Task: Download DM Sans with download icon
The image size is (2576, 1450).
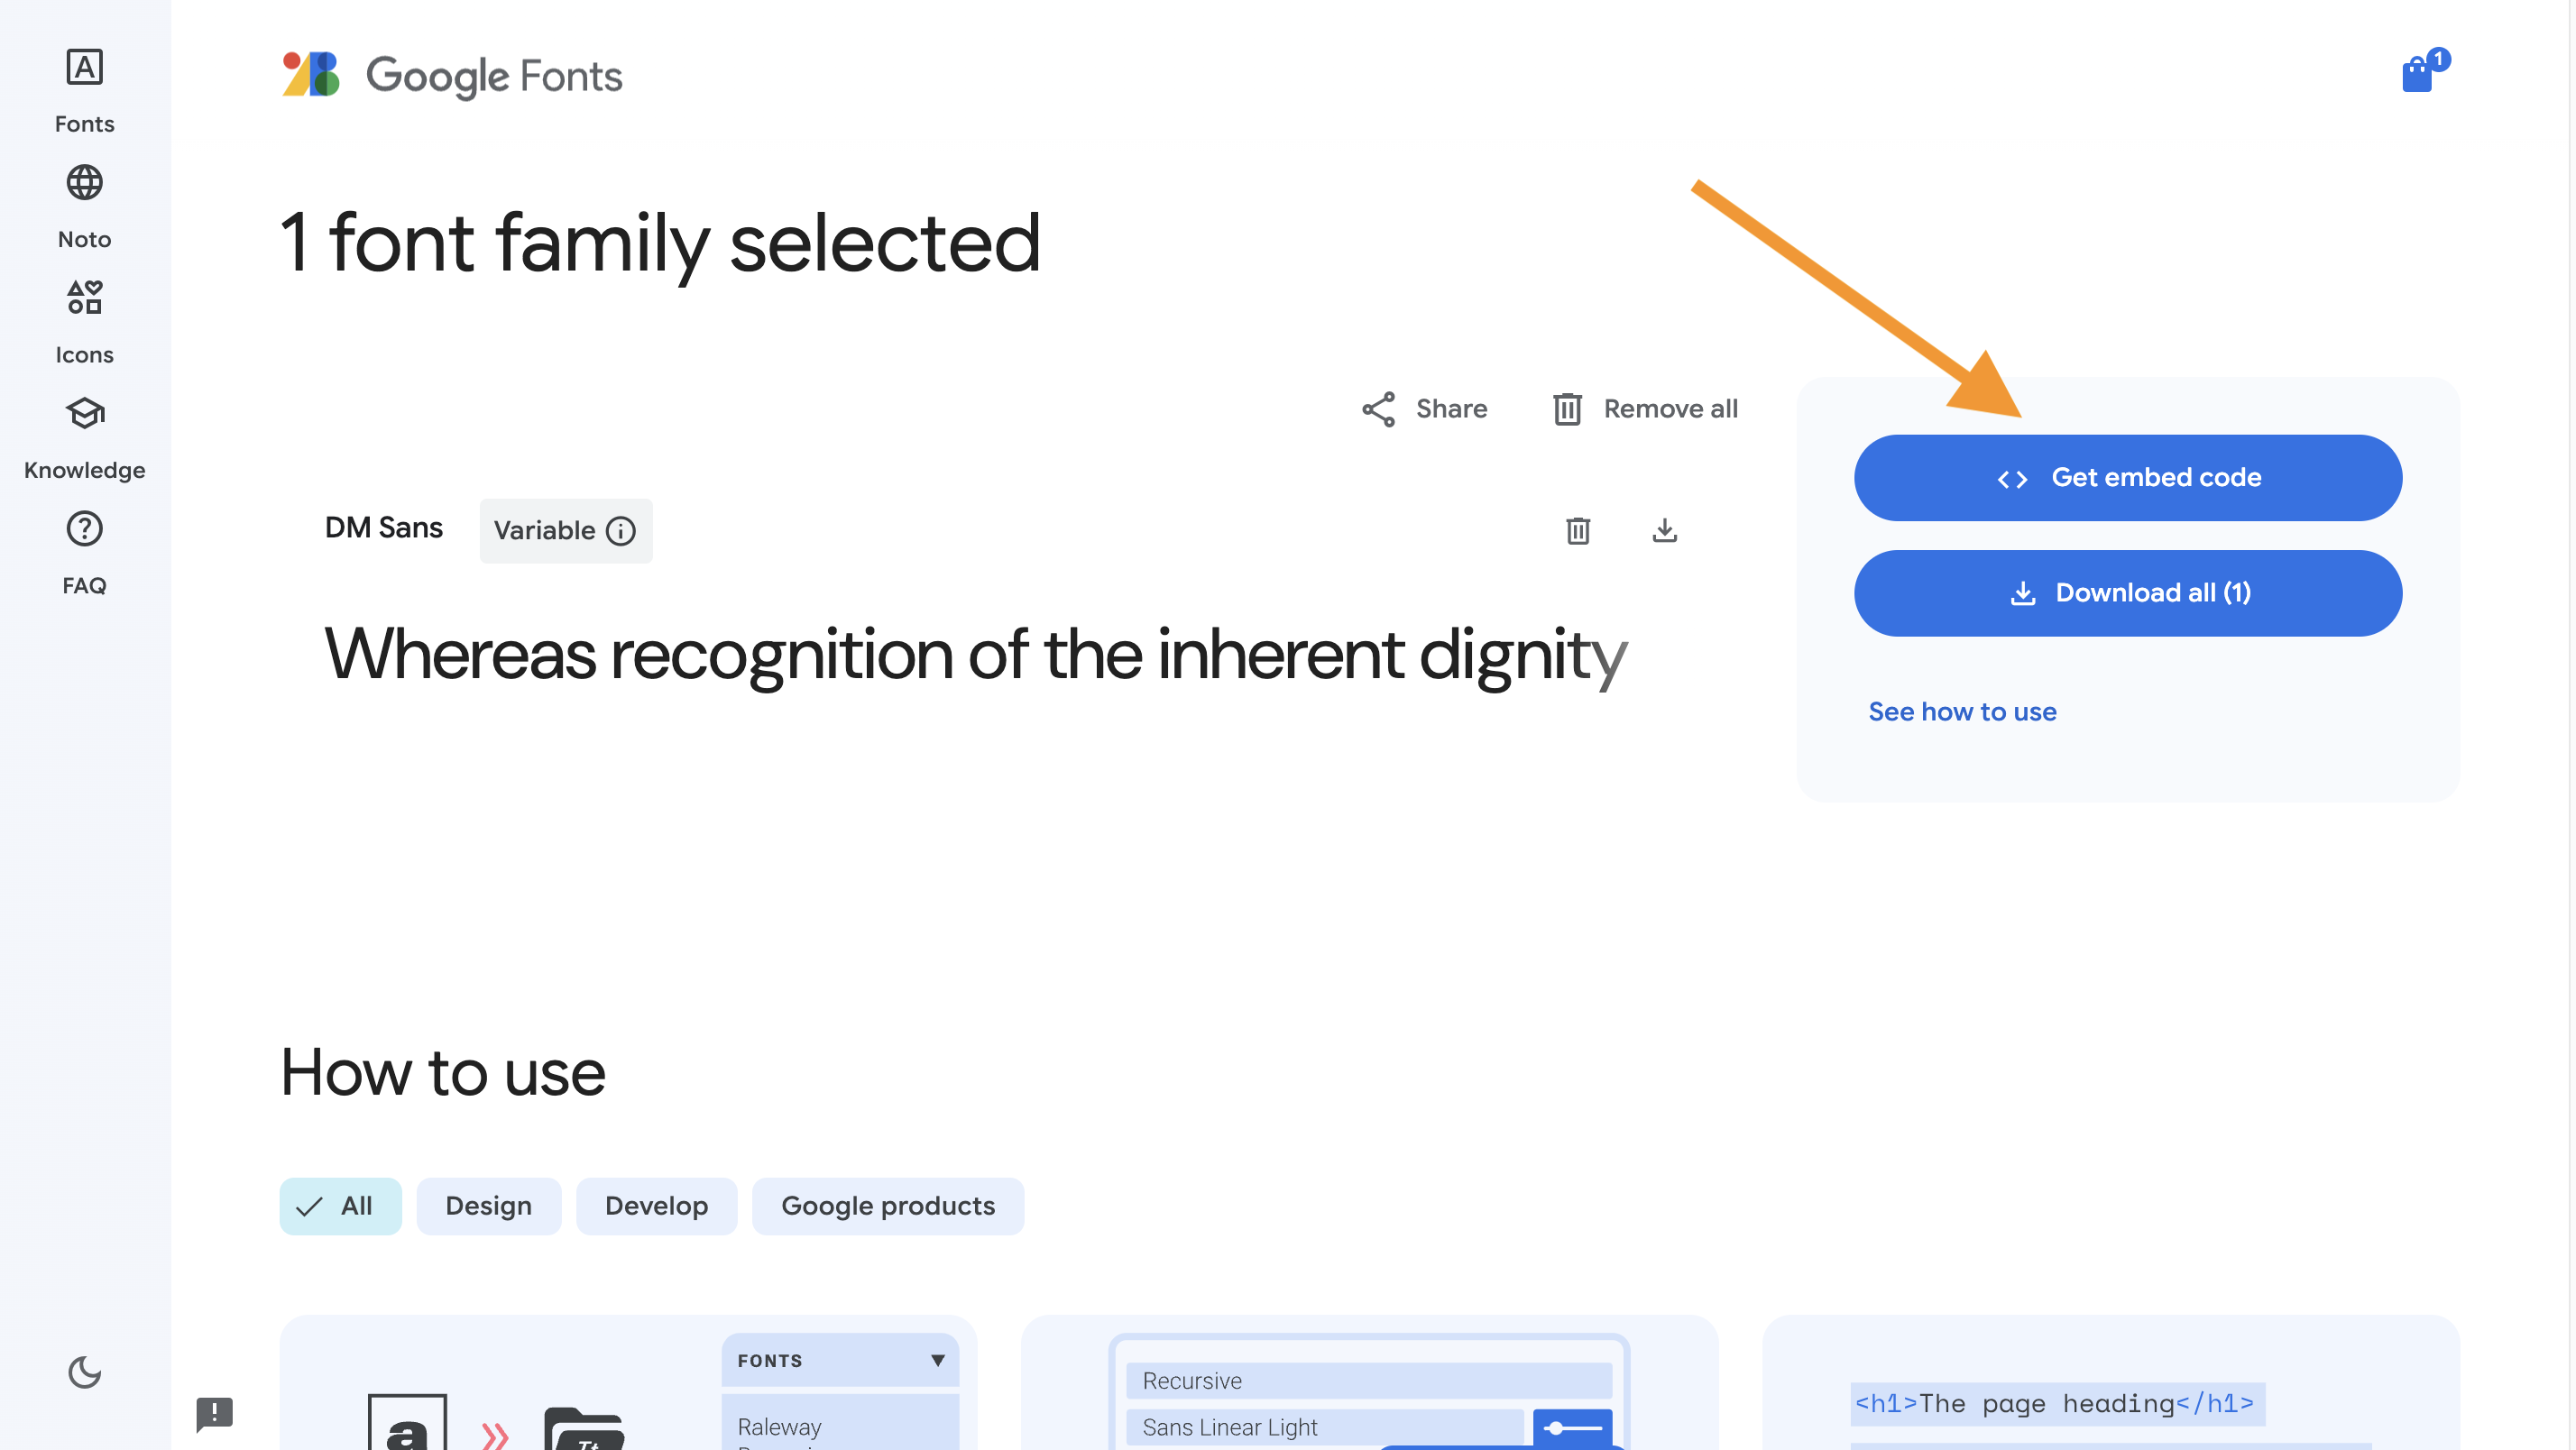Action: pos(1665,530)
